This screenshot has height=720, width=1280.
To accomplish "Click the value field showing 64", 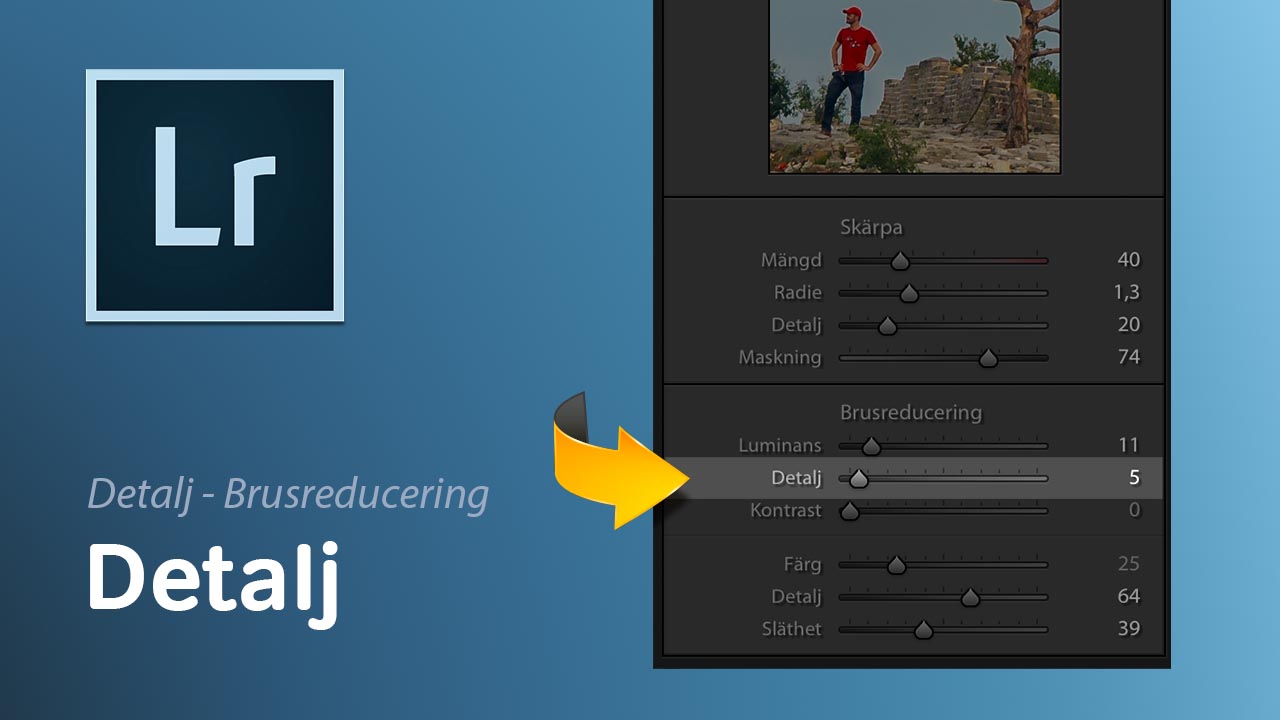I will tap(1128, 596).
